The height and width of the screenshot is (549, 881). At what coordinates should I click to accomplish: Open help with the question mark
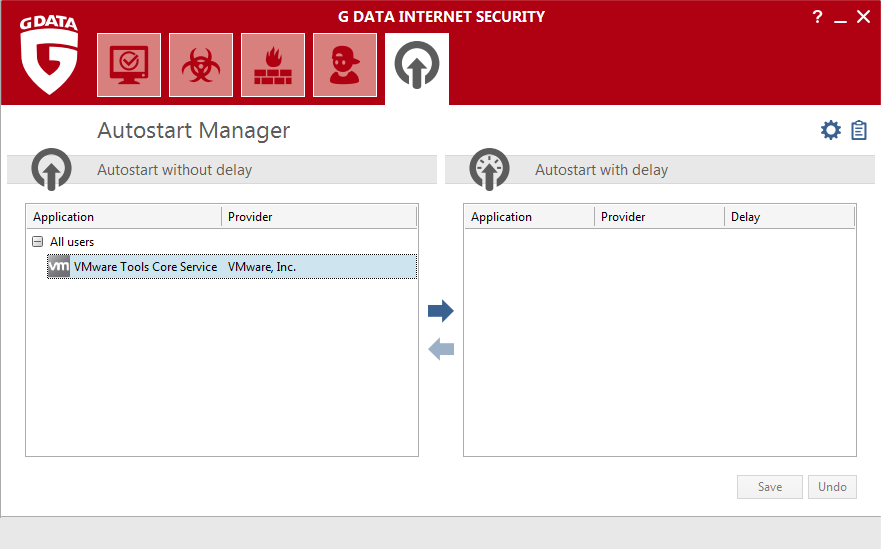coord(818,17)
